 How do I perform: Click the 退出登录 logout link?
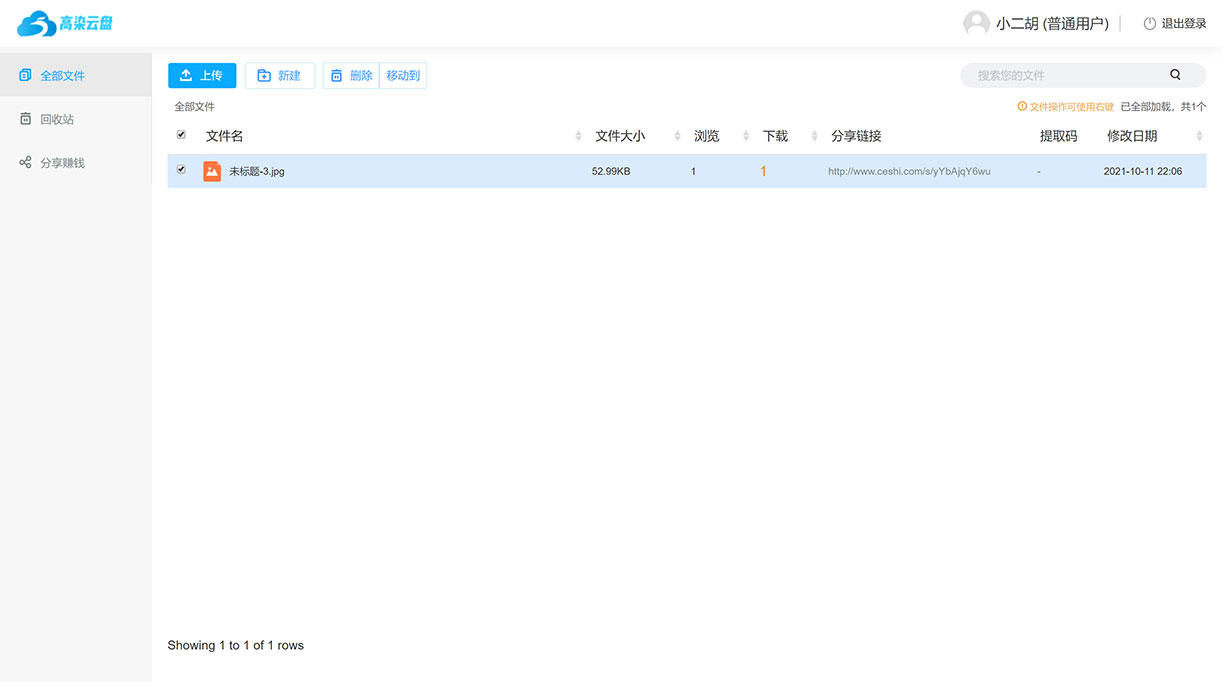1183,23
